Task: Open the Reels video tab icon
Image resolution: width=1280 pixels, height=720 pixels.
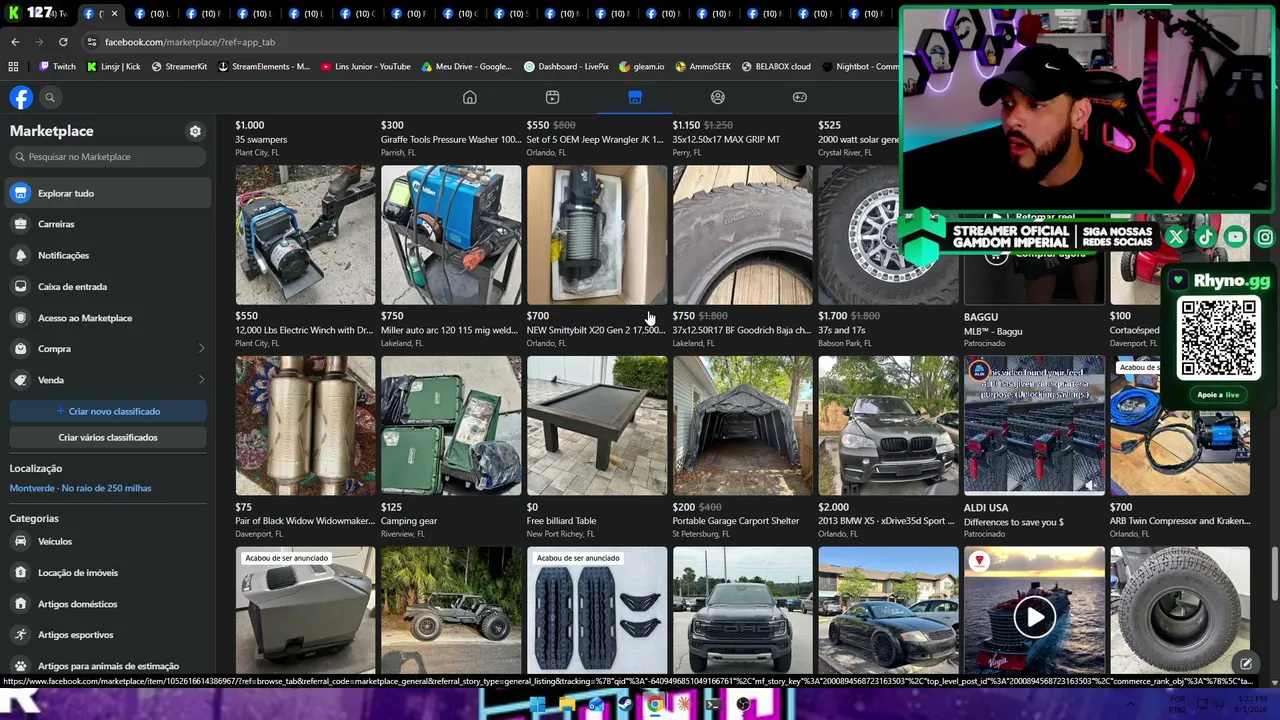Action: click(552, 97)
